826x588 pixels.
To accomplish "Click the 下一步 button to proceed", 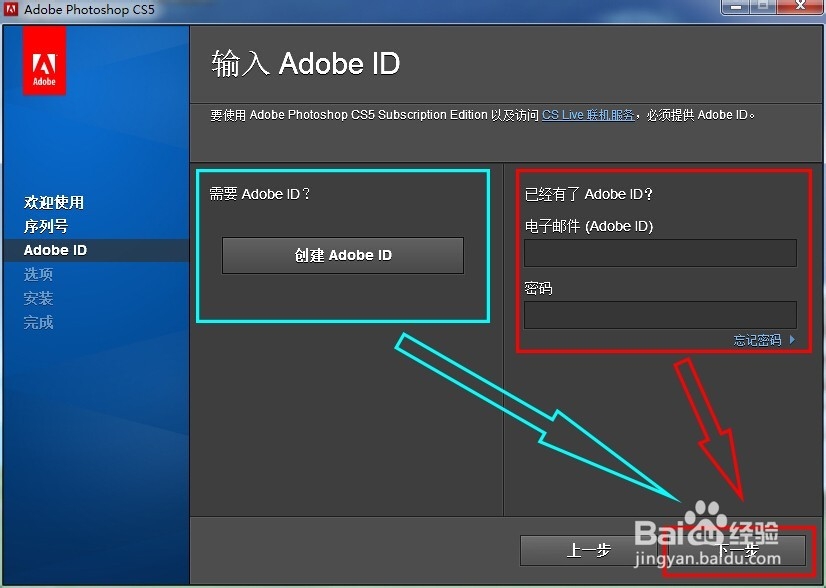I will tap(737, 550).
